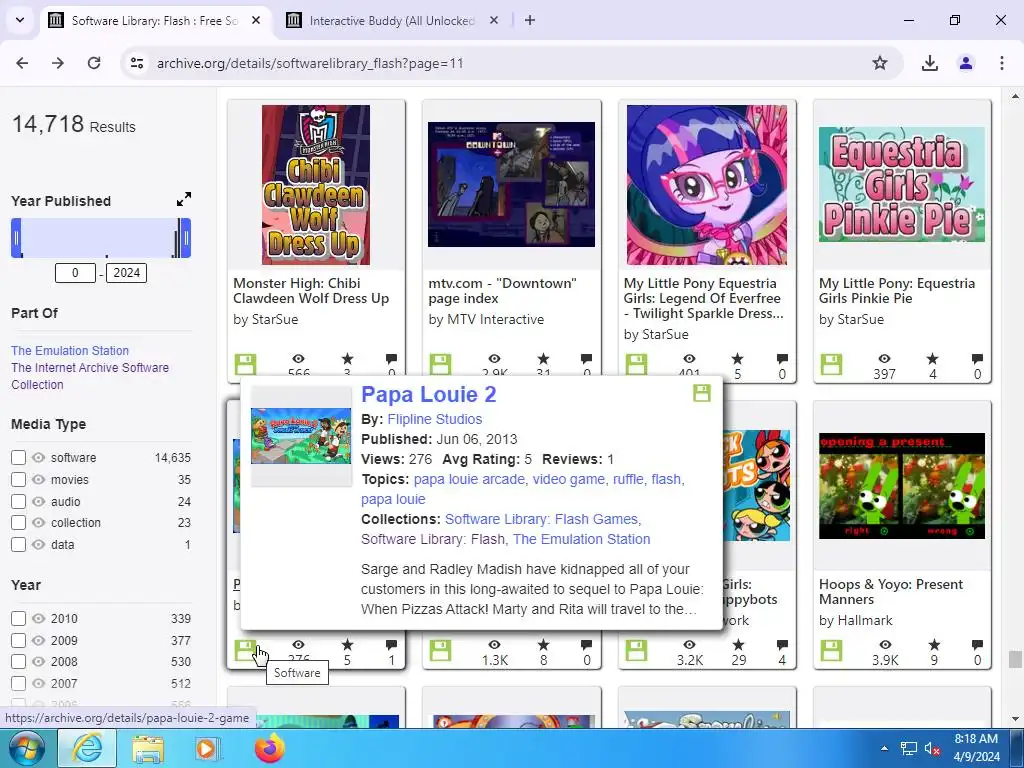This screenshot has height=768, width=1024.
Task: Close the Interactive Buddy tab
Action: click(x=494, y=20)
